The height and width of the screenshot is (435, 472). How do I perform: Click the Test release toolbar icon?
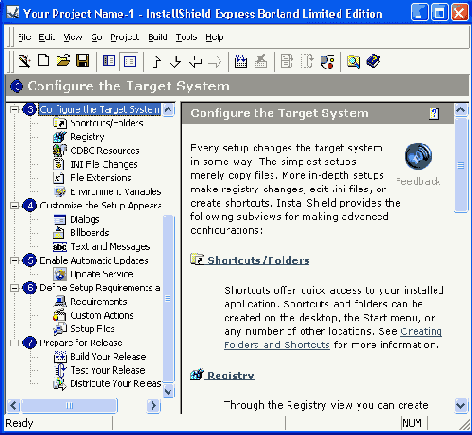[x=307, y=61]
